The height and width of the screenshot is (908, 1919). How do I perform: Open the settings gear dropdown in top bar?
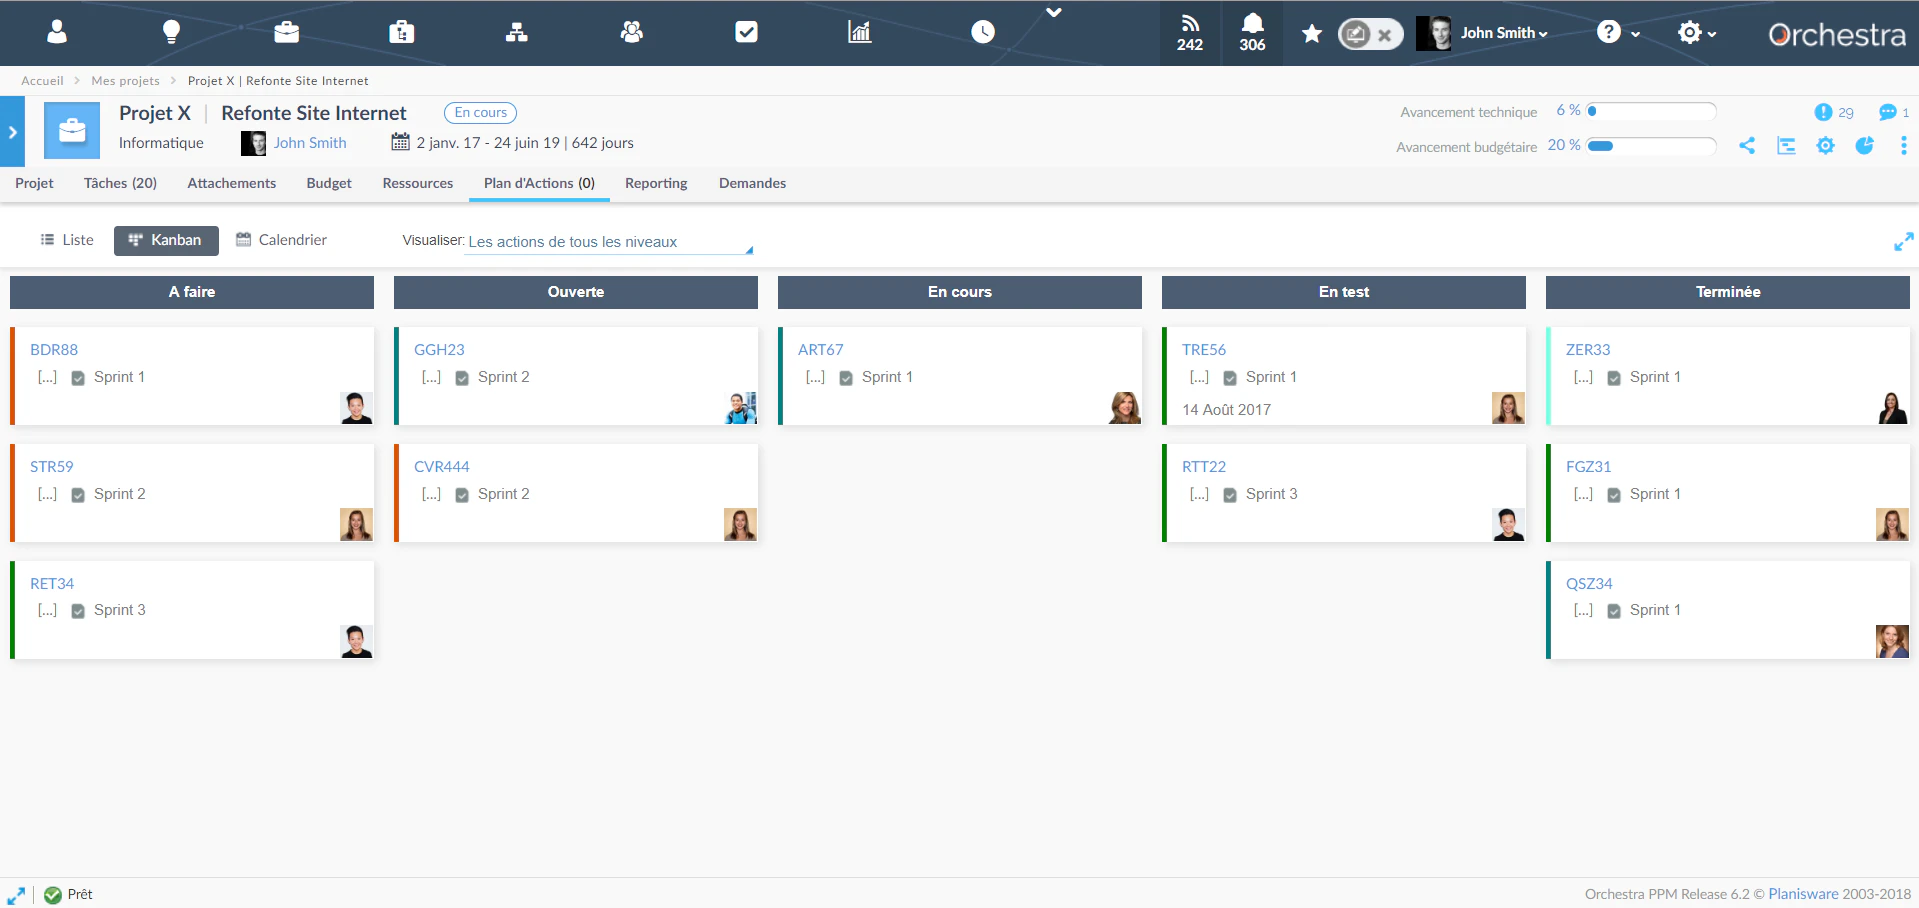[x=1697, y=33]
